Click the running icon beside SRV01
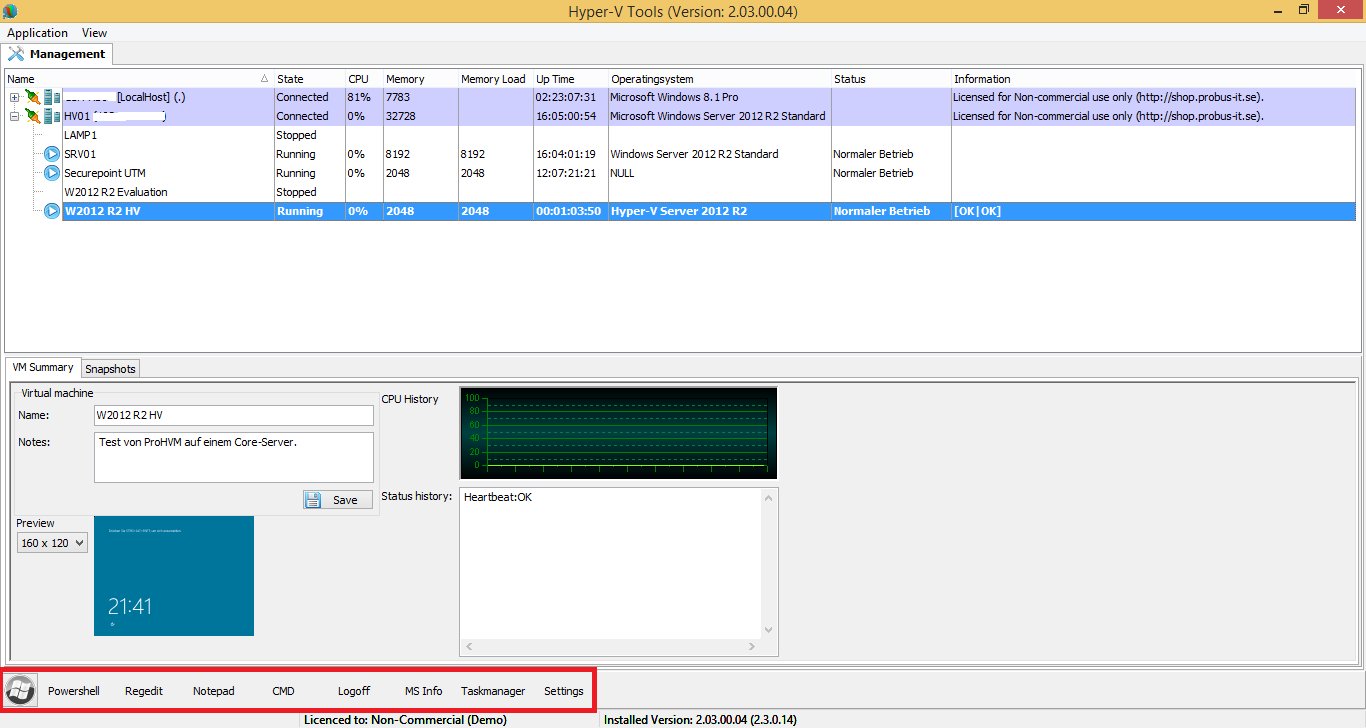 coord(52,154)
